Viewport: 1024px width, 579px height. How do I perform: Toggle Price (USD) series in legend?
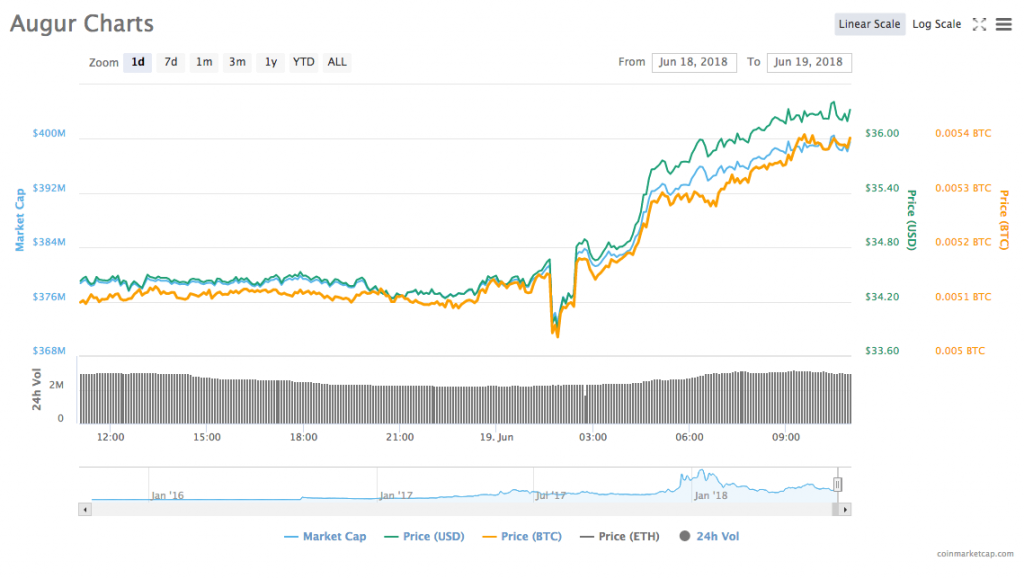click(x=424, y=537)
